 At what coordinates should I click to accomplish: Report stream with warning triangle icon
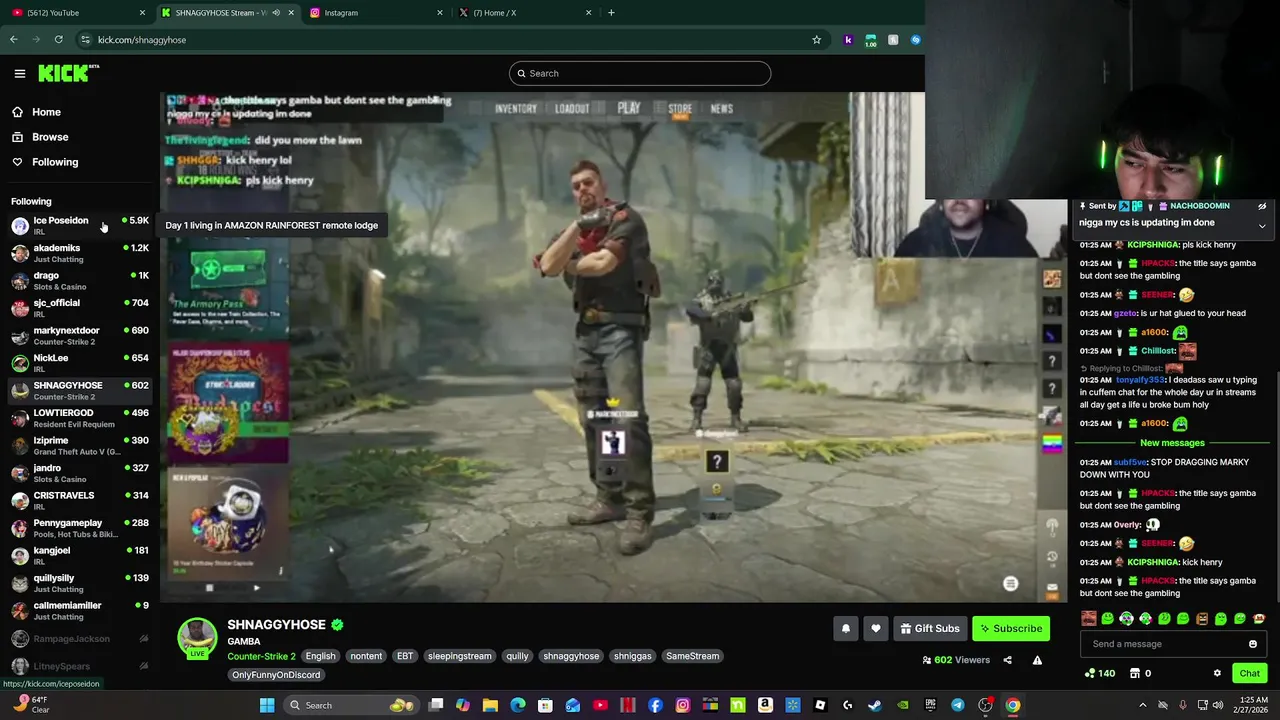(x=1037, y=660)
